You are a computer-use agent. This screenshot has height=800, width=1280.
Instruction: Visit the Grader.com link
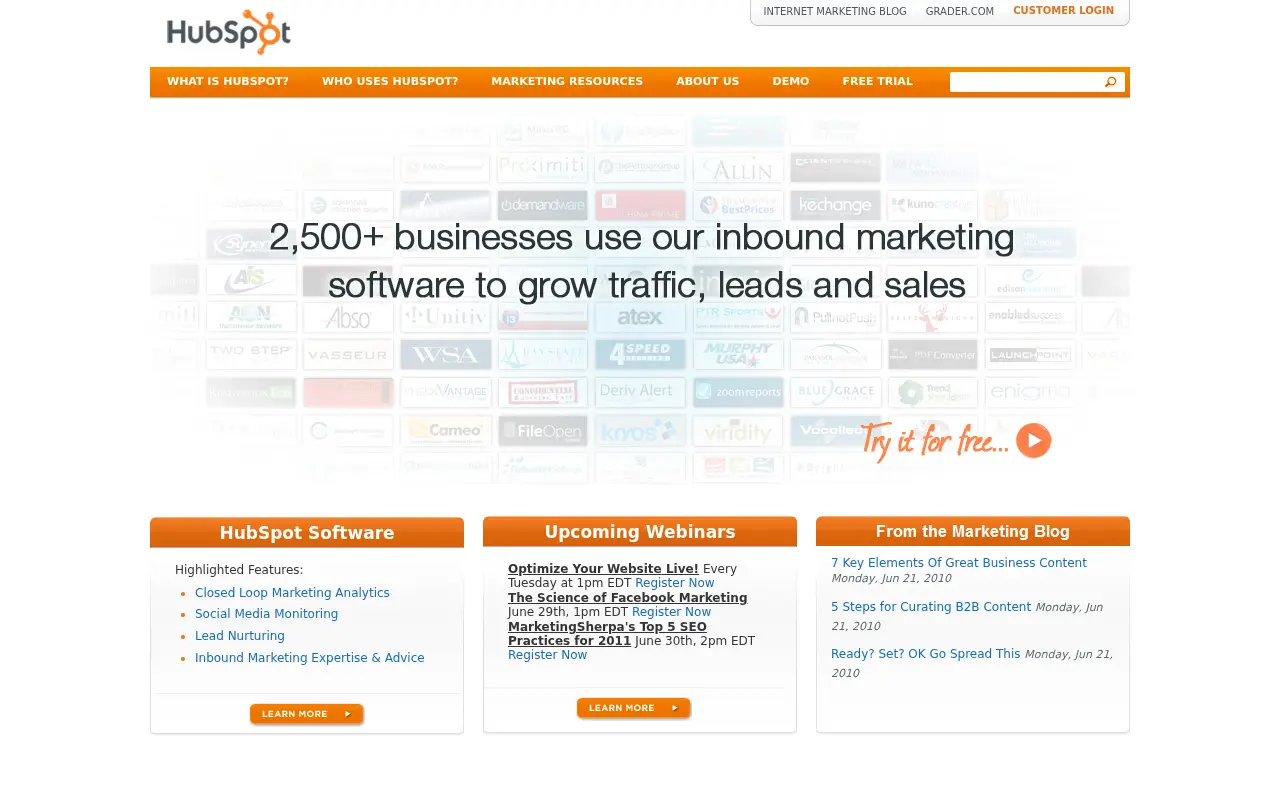click(x=960, y=12)
